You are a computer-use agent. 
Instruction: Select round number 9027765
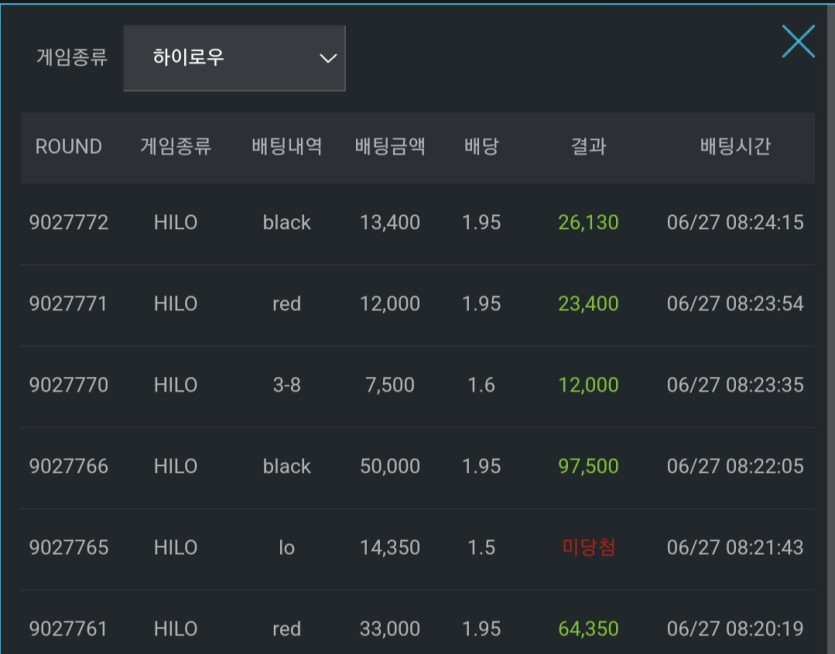tap(69, 547)
